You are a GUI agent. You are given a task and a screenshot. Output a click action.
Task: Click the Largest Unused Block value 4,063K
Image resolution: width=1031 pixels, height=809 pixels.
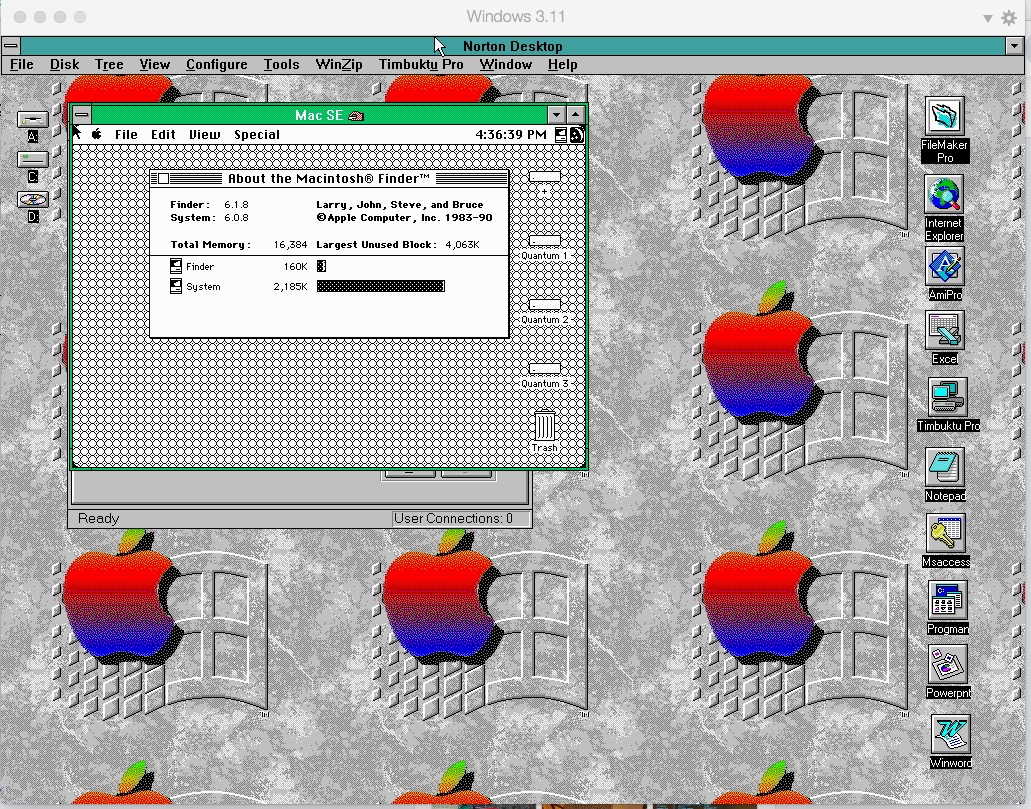click(462, 245)
